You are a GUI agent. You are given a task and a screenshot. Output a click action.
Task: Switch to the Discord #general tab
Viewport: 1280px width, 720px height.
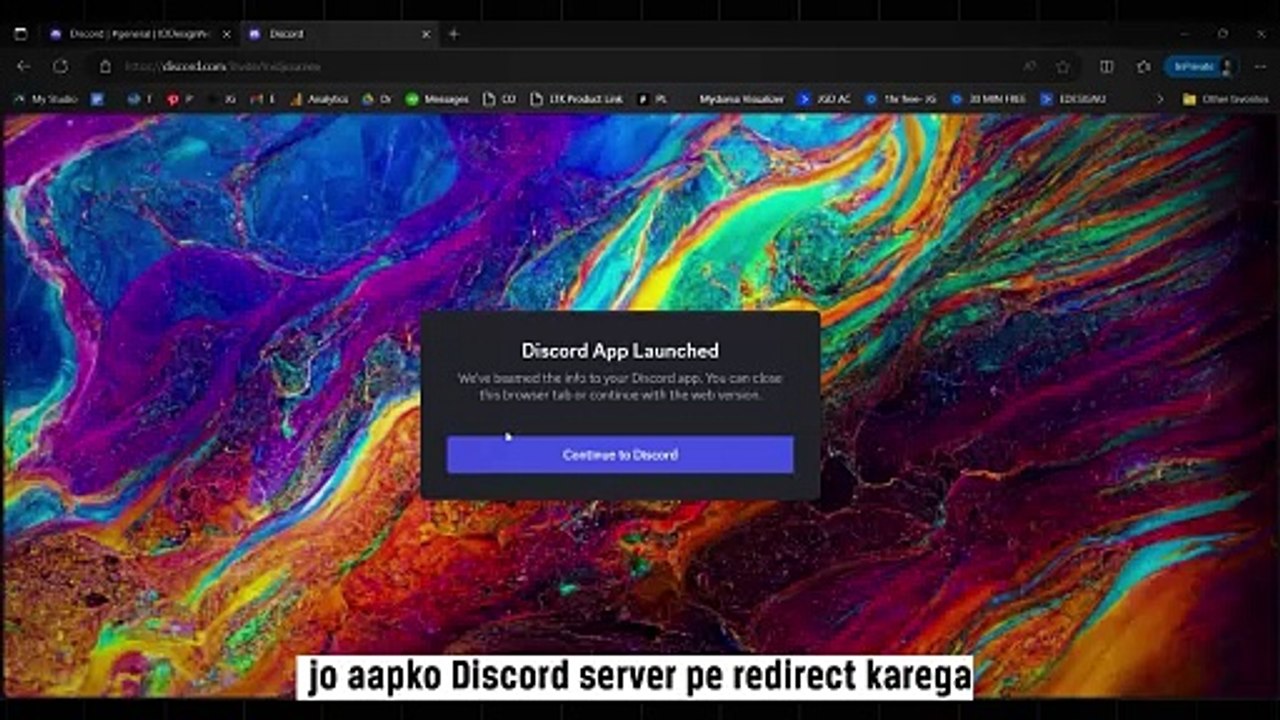pos(139,34)
